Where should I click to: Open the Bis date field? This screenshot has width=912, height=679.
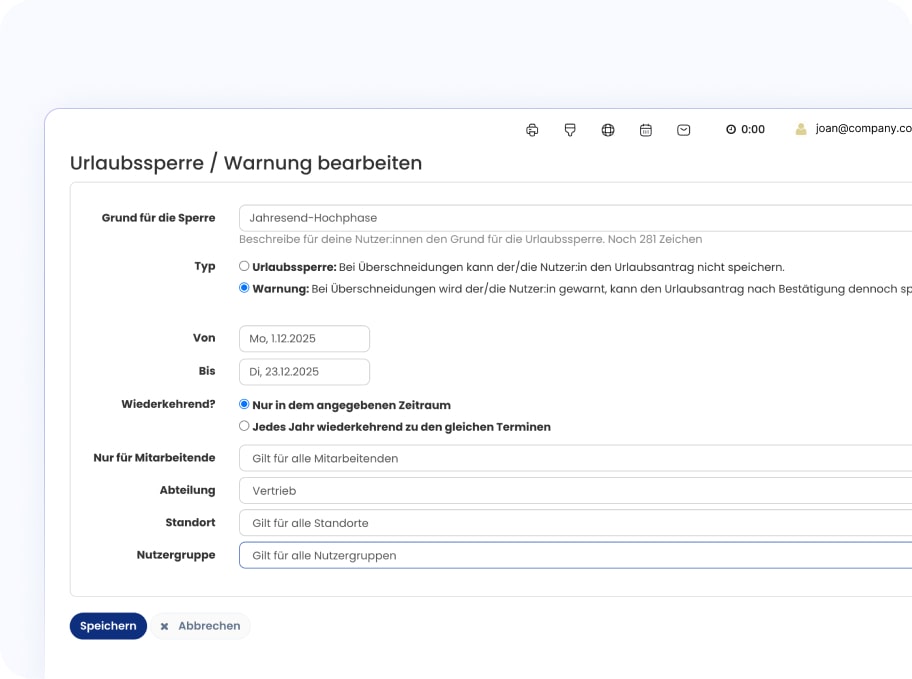(x=304, y=372)
